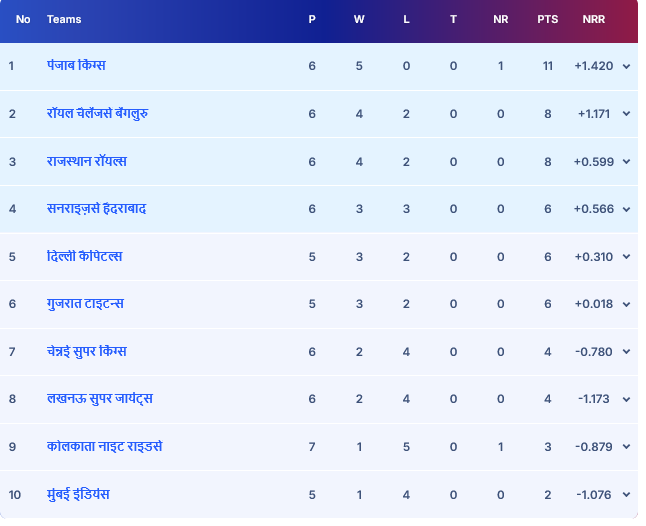
Task: Expand the मुंबई इंडियंस row chevron
Action: (626, 494)
